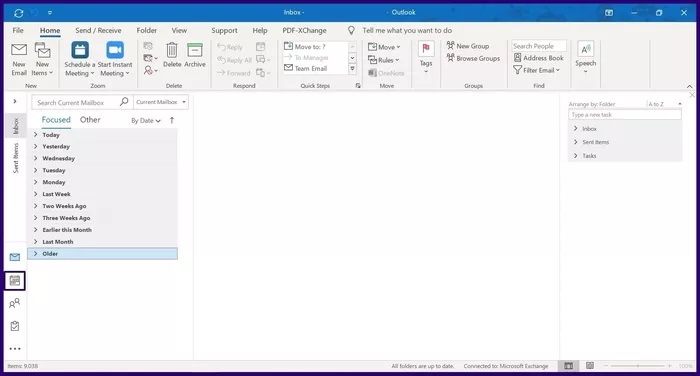Open Filter Email options
700x376 pixels.
(x=536, y=70)
